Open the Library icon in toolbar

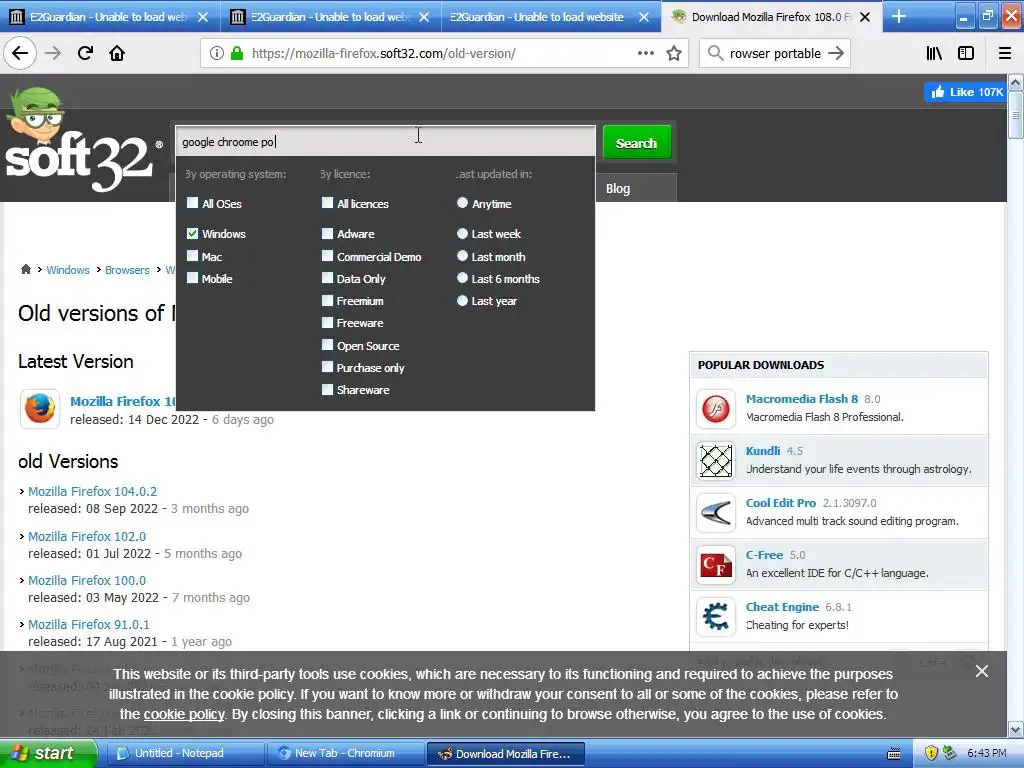[934, 53]
